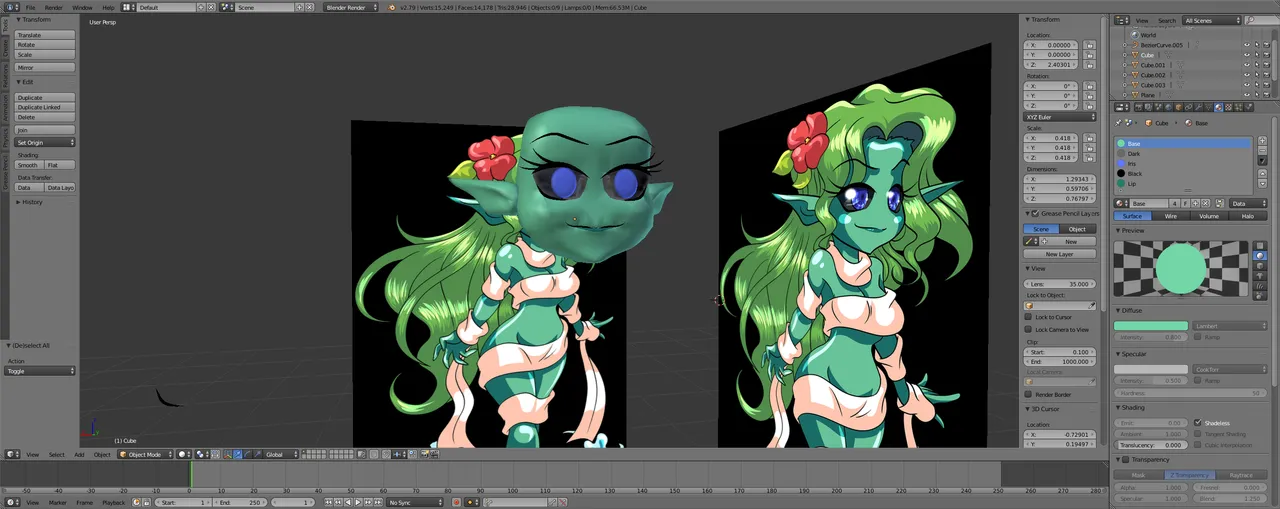Viewport: 1280px width, 509px height.
Task: Open the pivot point selector in 3D header
Action: pyautogui.click(x=200, y=454)
